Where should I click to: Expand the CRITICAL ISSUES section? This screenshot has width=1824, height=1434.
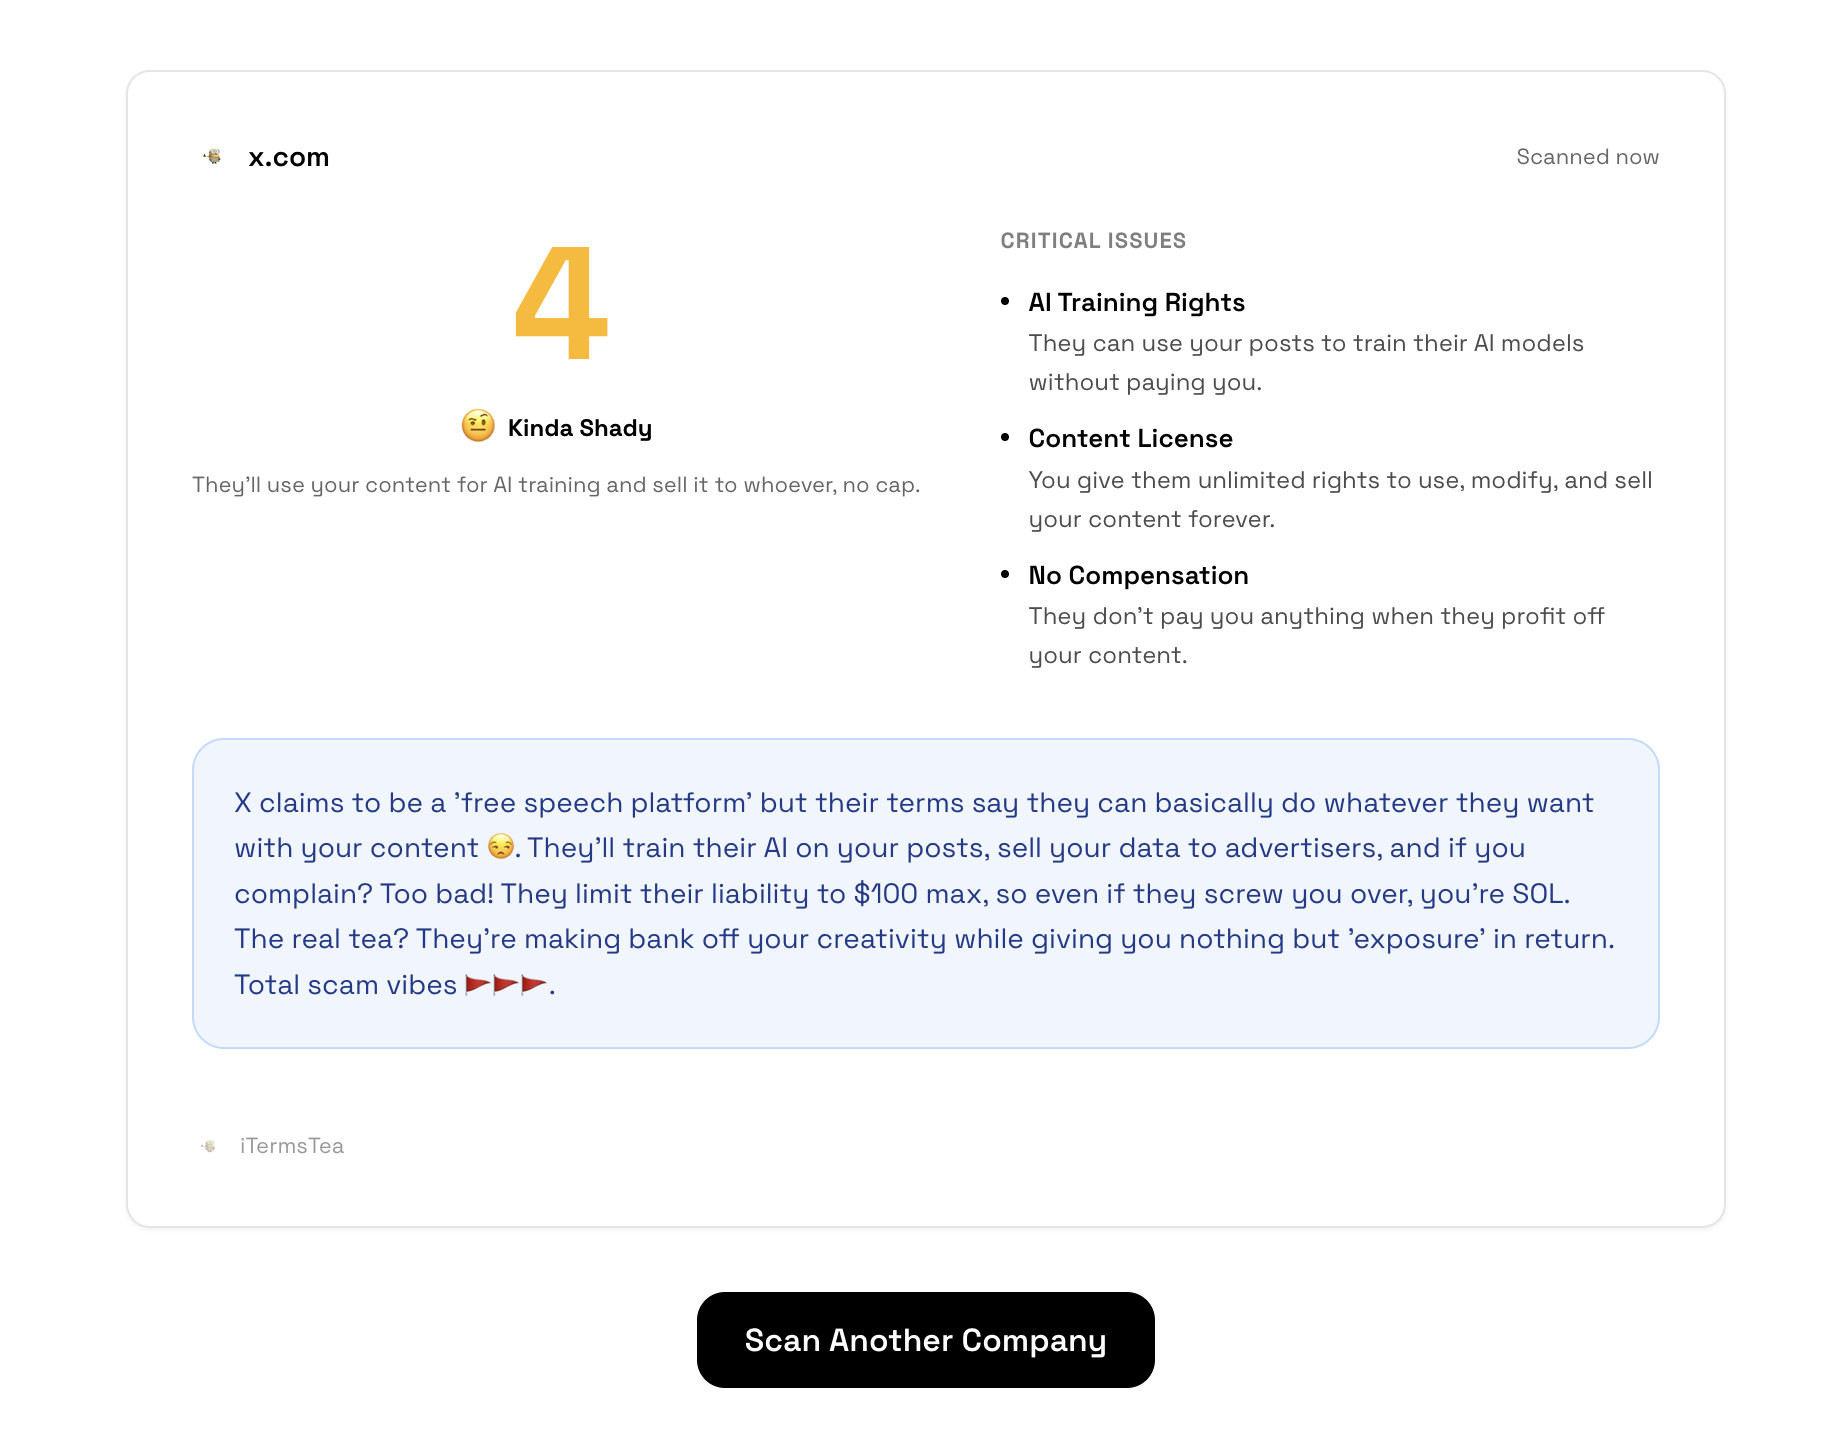tap(1092, 240)
